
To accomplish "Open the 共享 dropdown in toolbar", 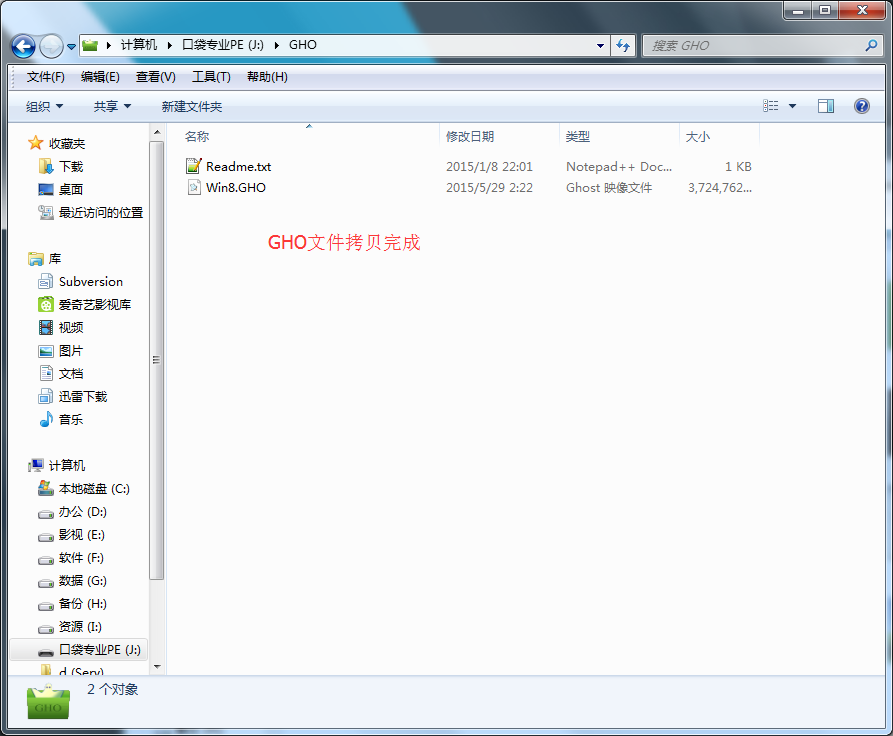I will point(112,106).
